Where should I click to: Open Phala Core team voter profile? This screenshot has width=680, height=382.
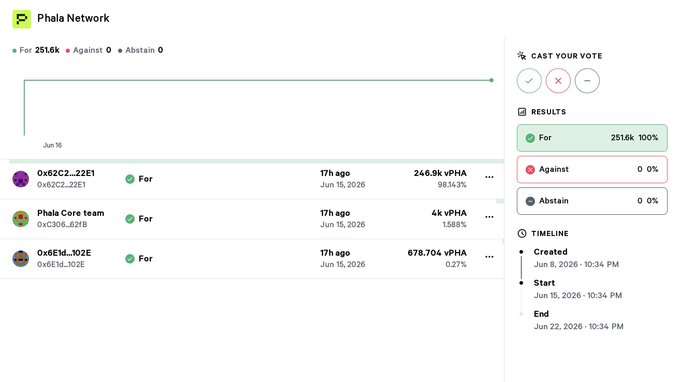[71, 213]
